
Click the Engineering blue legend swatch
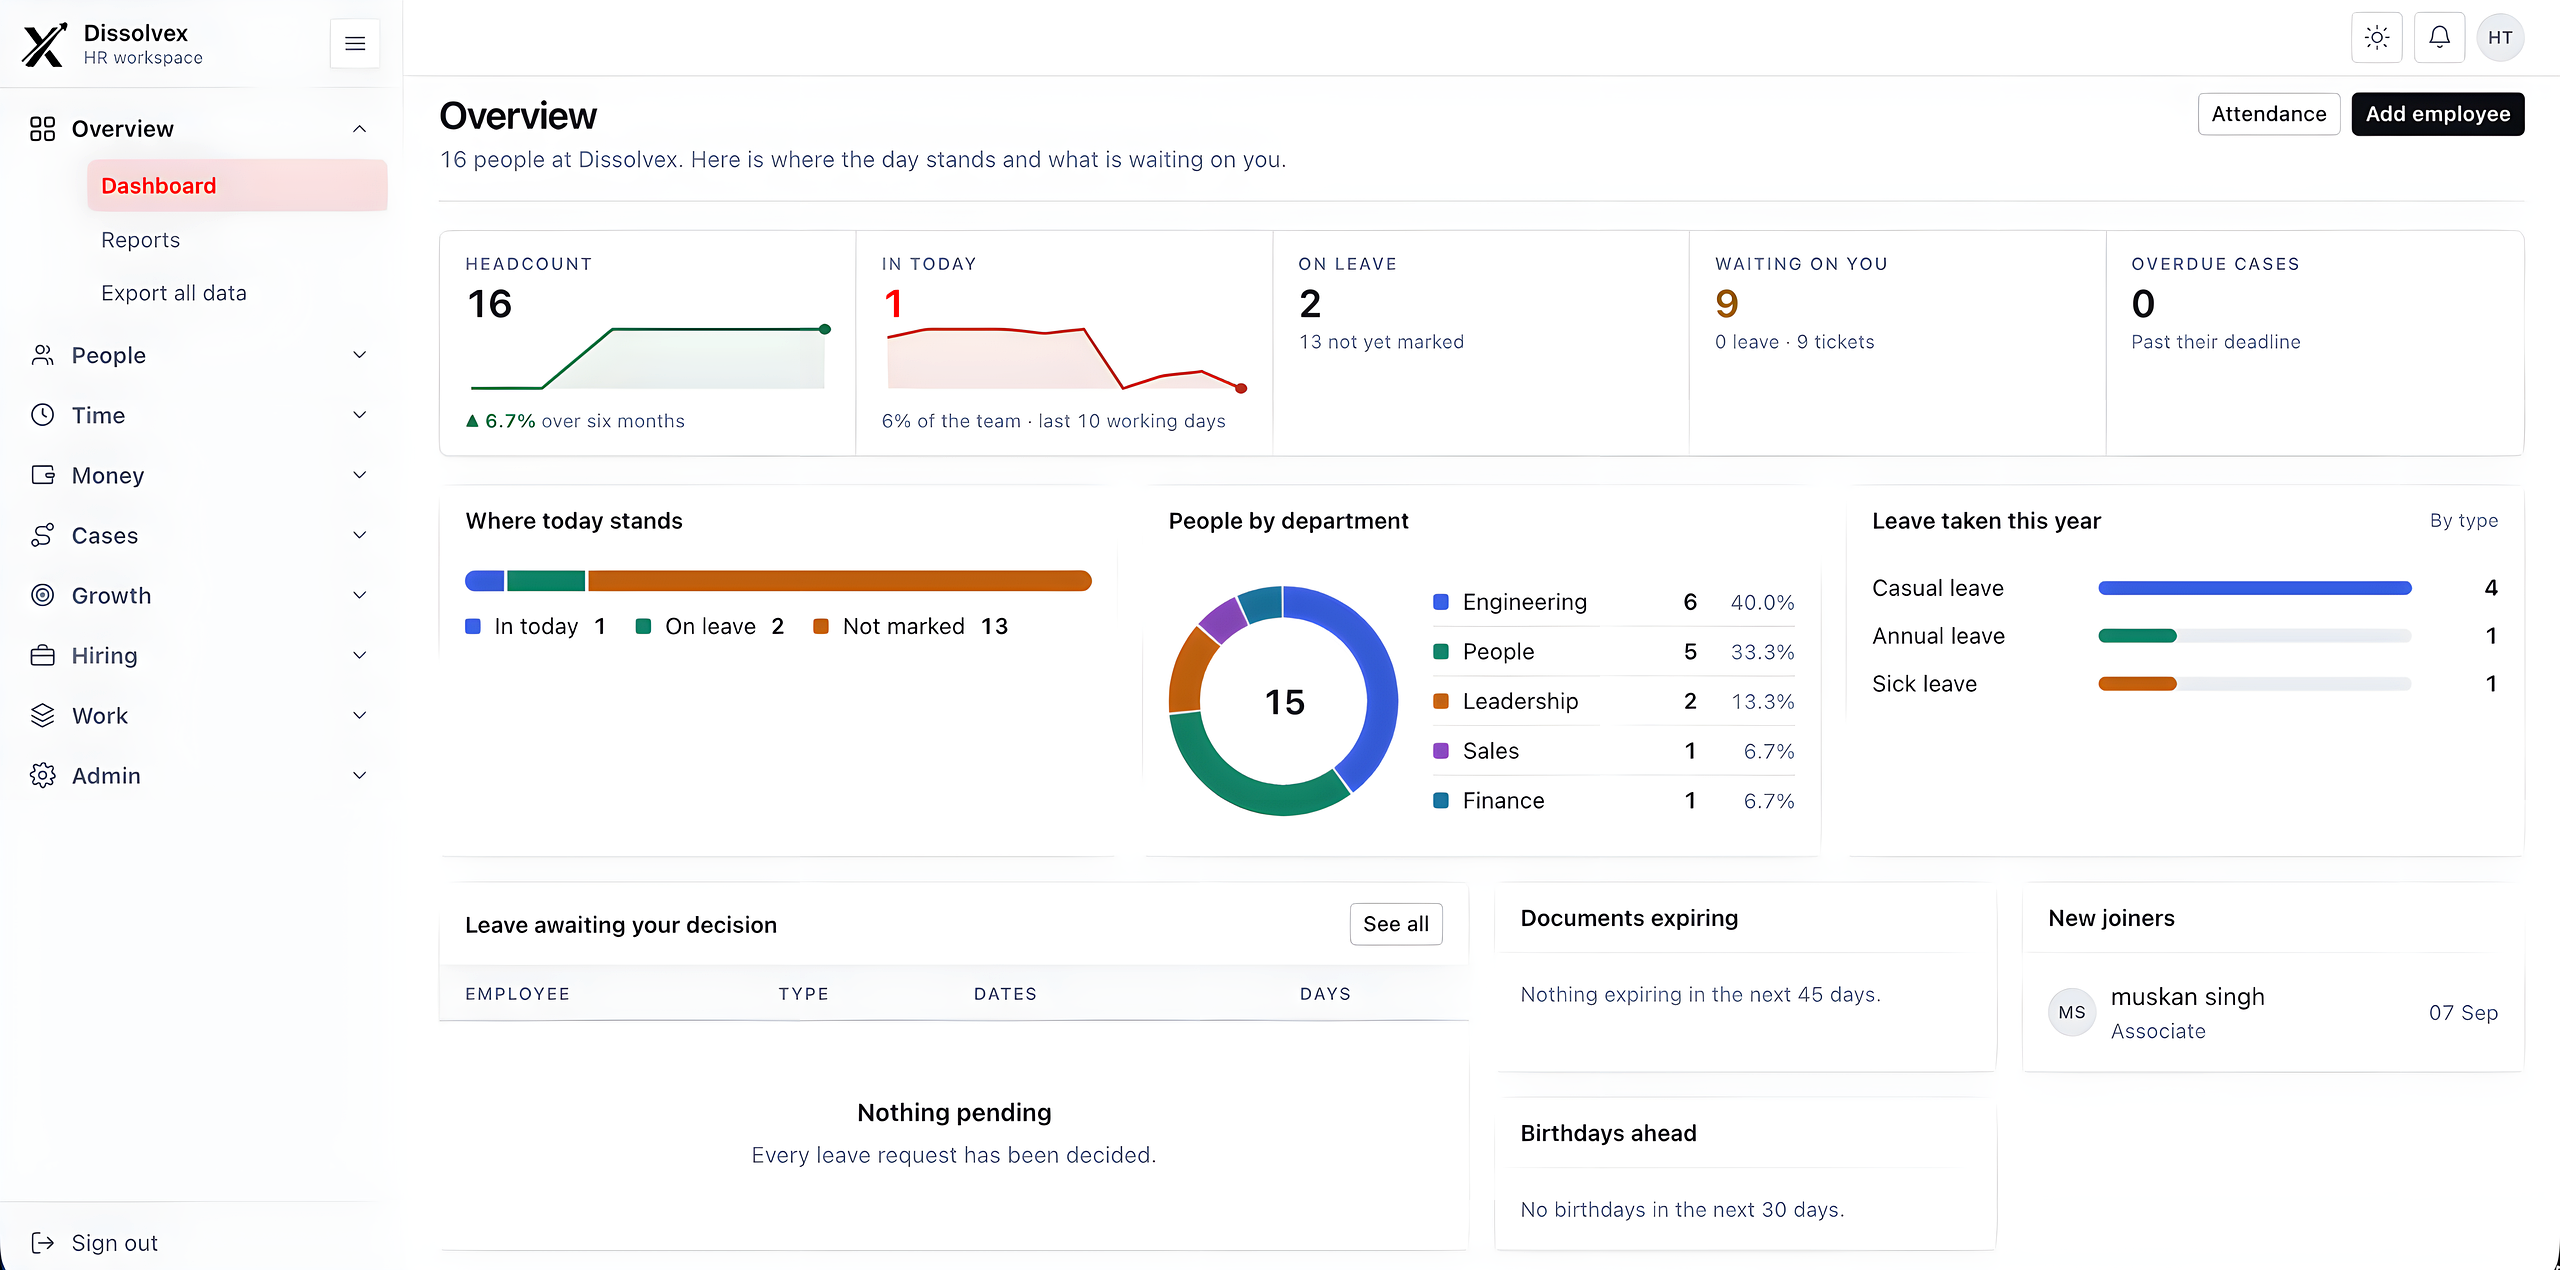tap(1441, 602)
